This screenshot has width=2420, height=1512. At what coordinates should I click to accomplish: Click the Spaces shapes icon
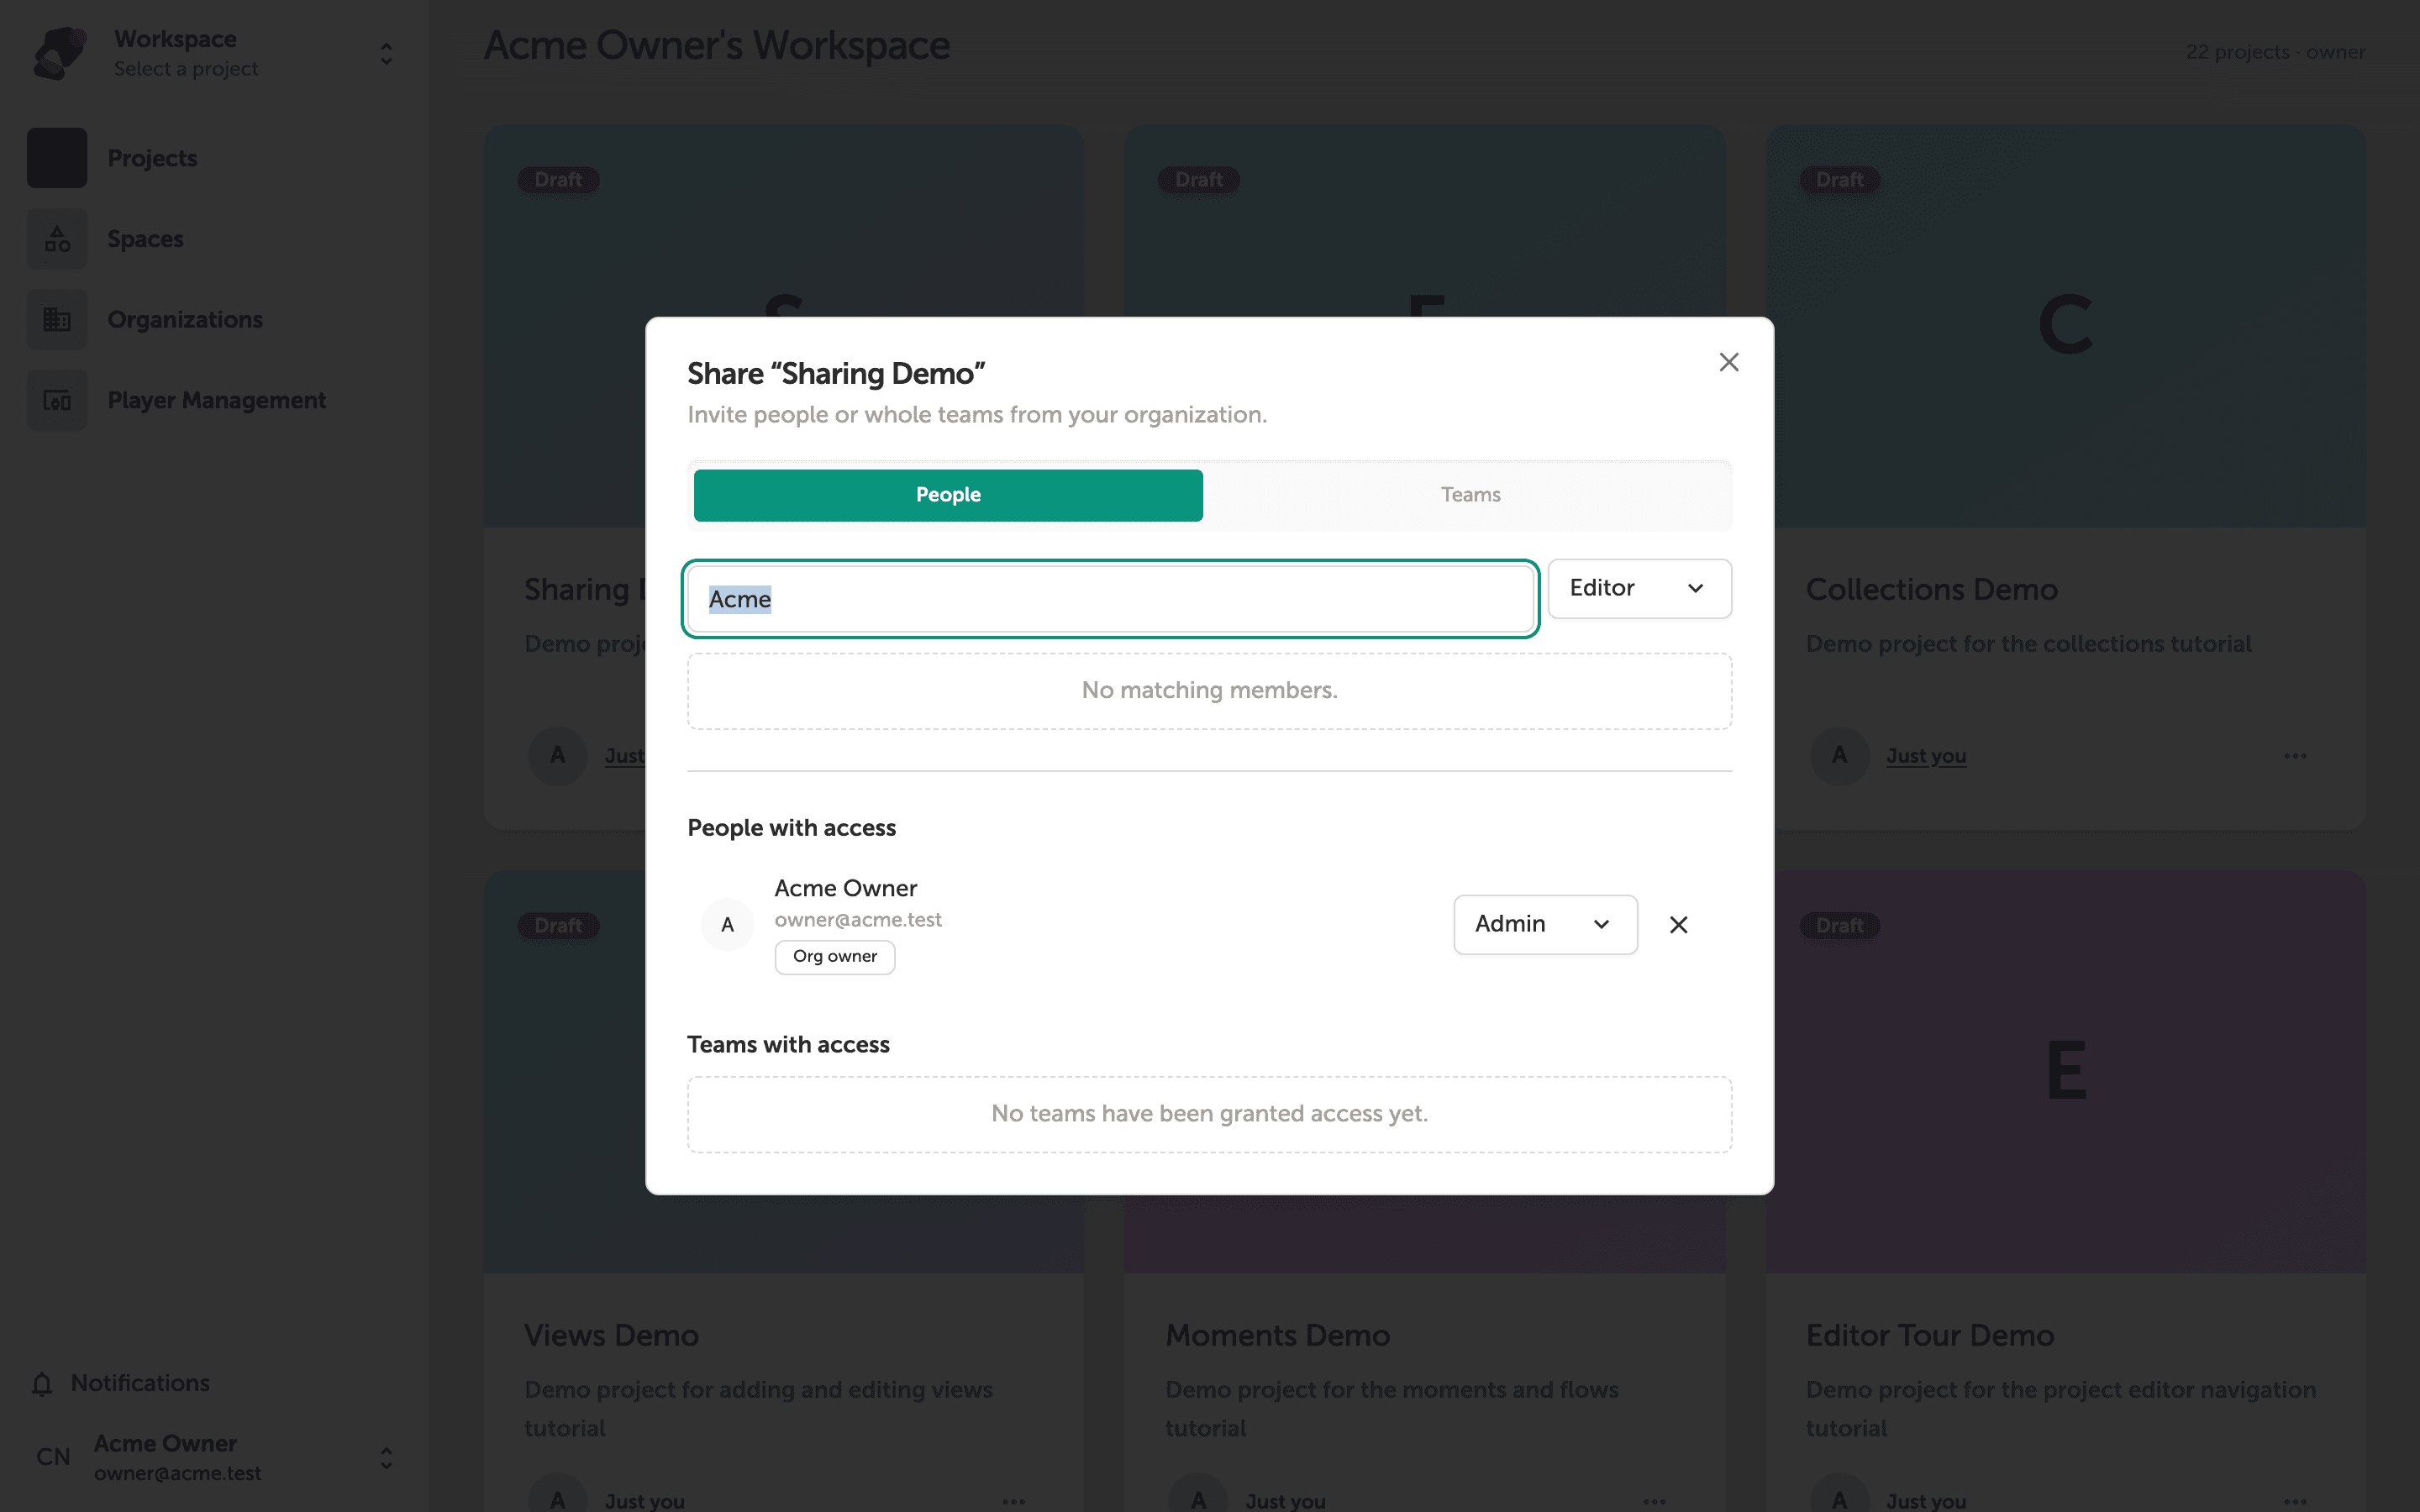(x=57, y=239)
